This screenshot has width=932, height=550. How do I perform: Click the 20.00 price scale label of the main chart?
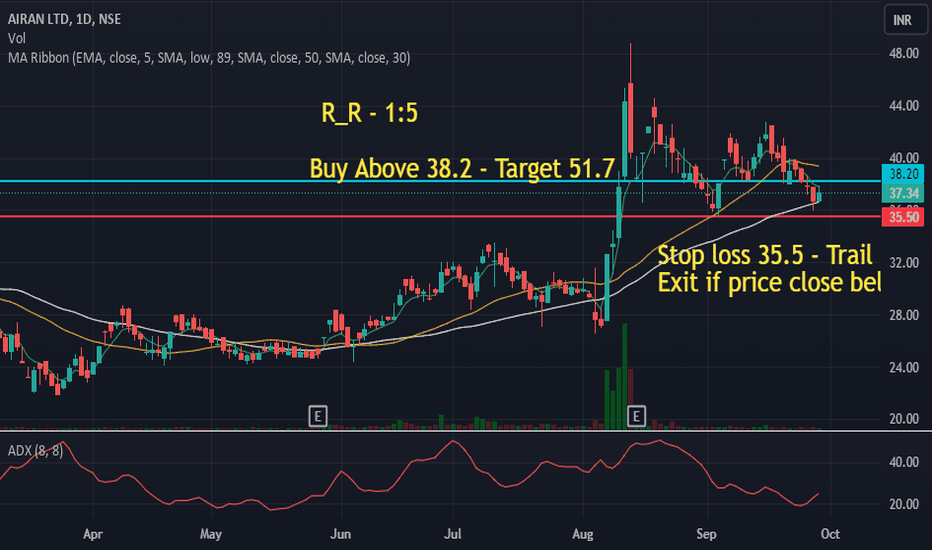[903, 419]
